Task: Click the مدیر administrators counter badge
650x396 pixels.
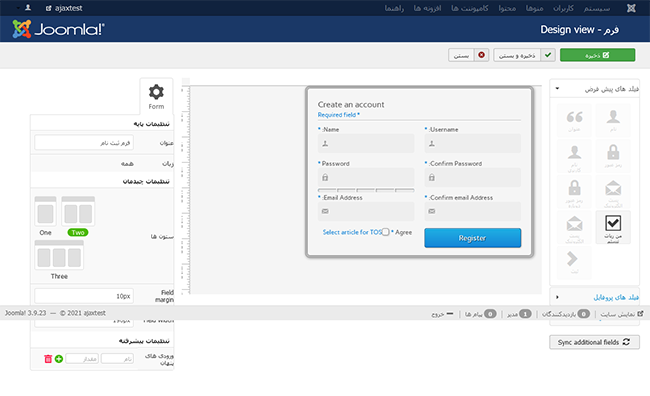Action: coord(525,314)
